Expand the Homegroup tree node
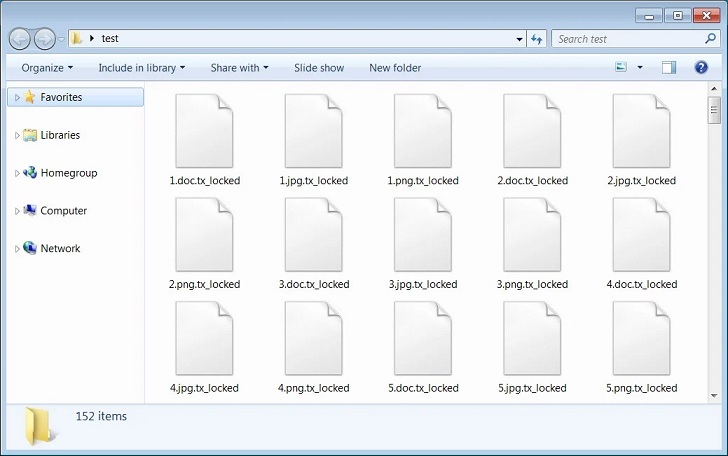 [17, 173]
